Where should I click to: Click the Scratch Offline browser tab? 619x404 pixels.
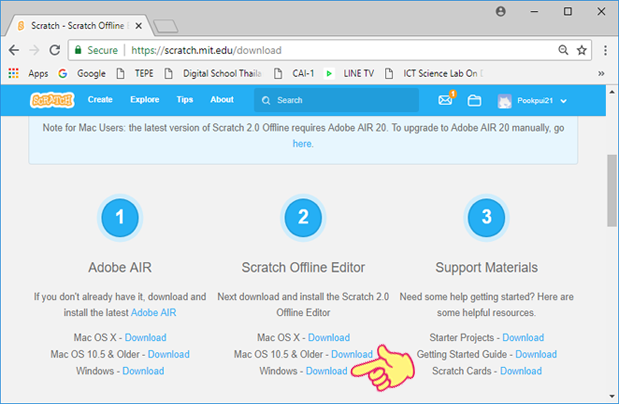click(77, 26)
